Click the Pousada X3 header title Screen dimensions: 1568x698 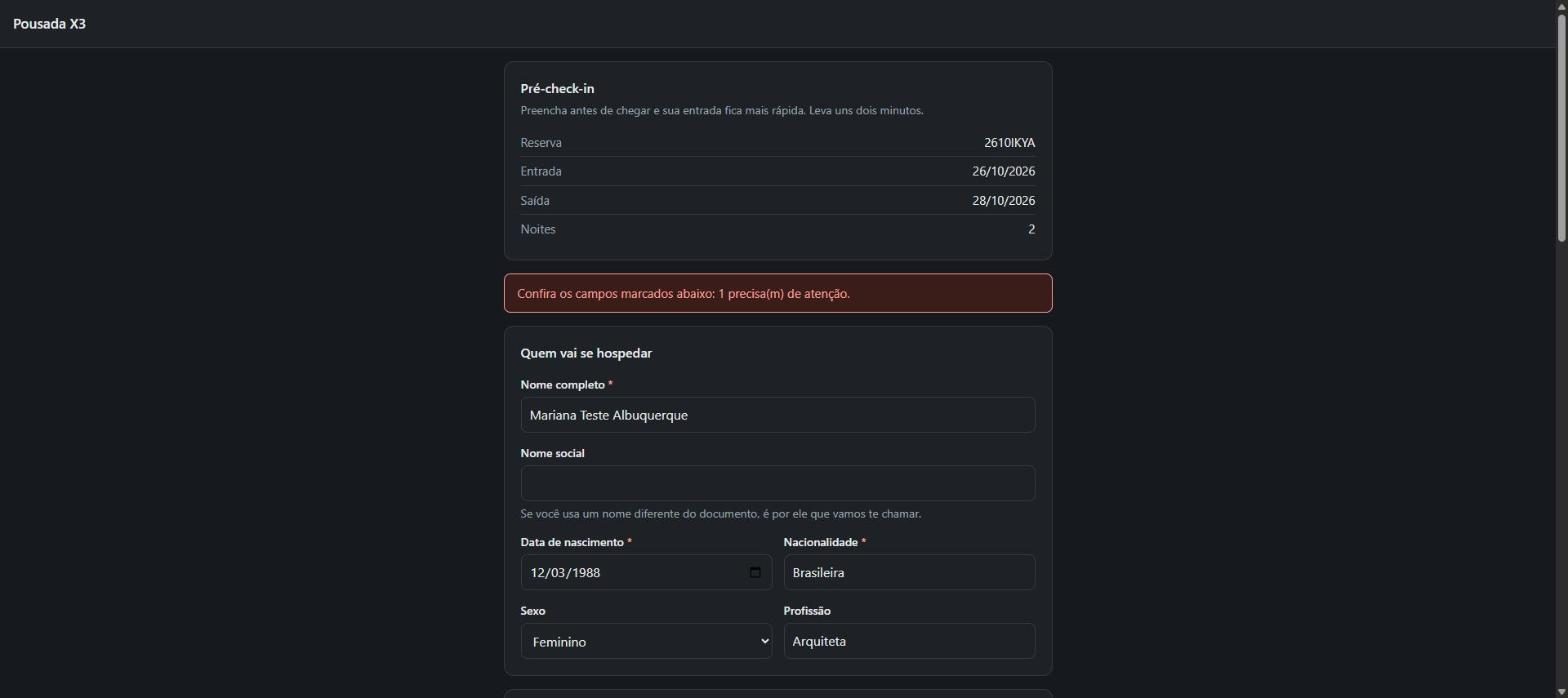click(x=49, y=24)
